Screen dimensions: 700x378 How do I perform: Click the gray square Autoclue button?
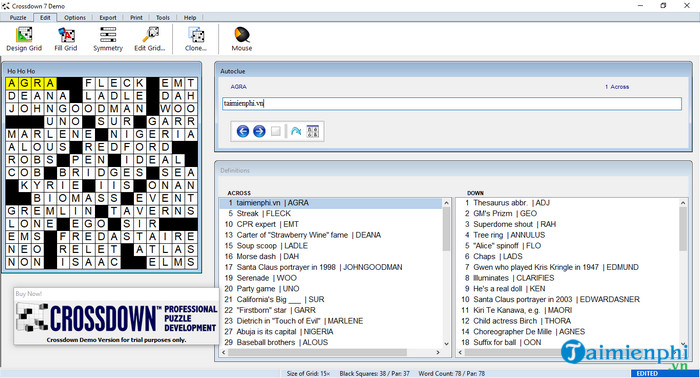point(276,131)
